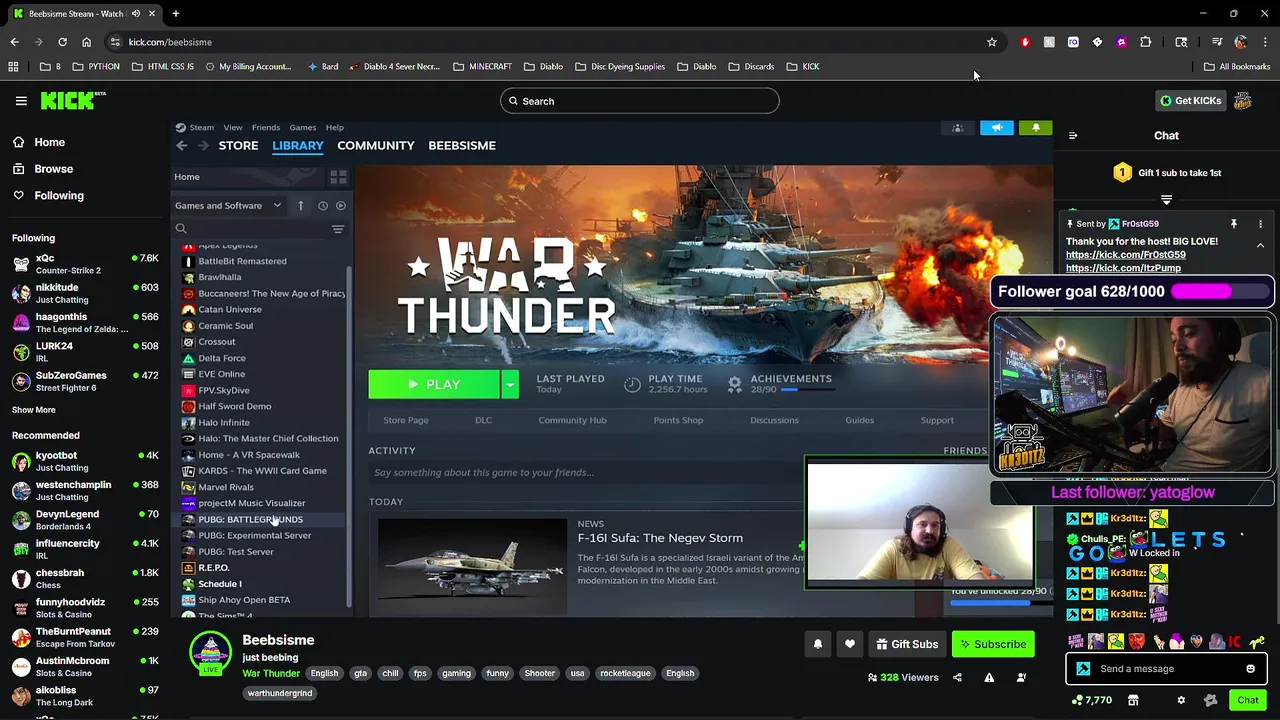Open the user profile avatar menu

point(1243,101)
